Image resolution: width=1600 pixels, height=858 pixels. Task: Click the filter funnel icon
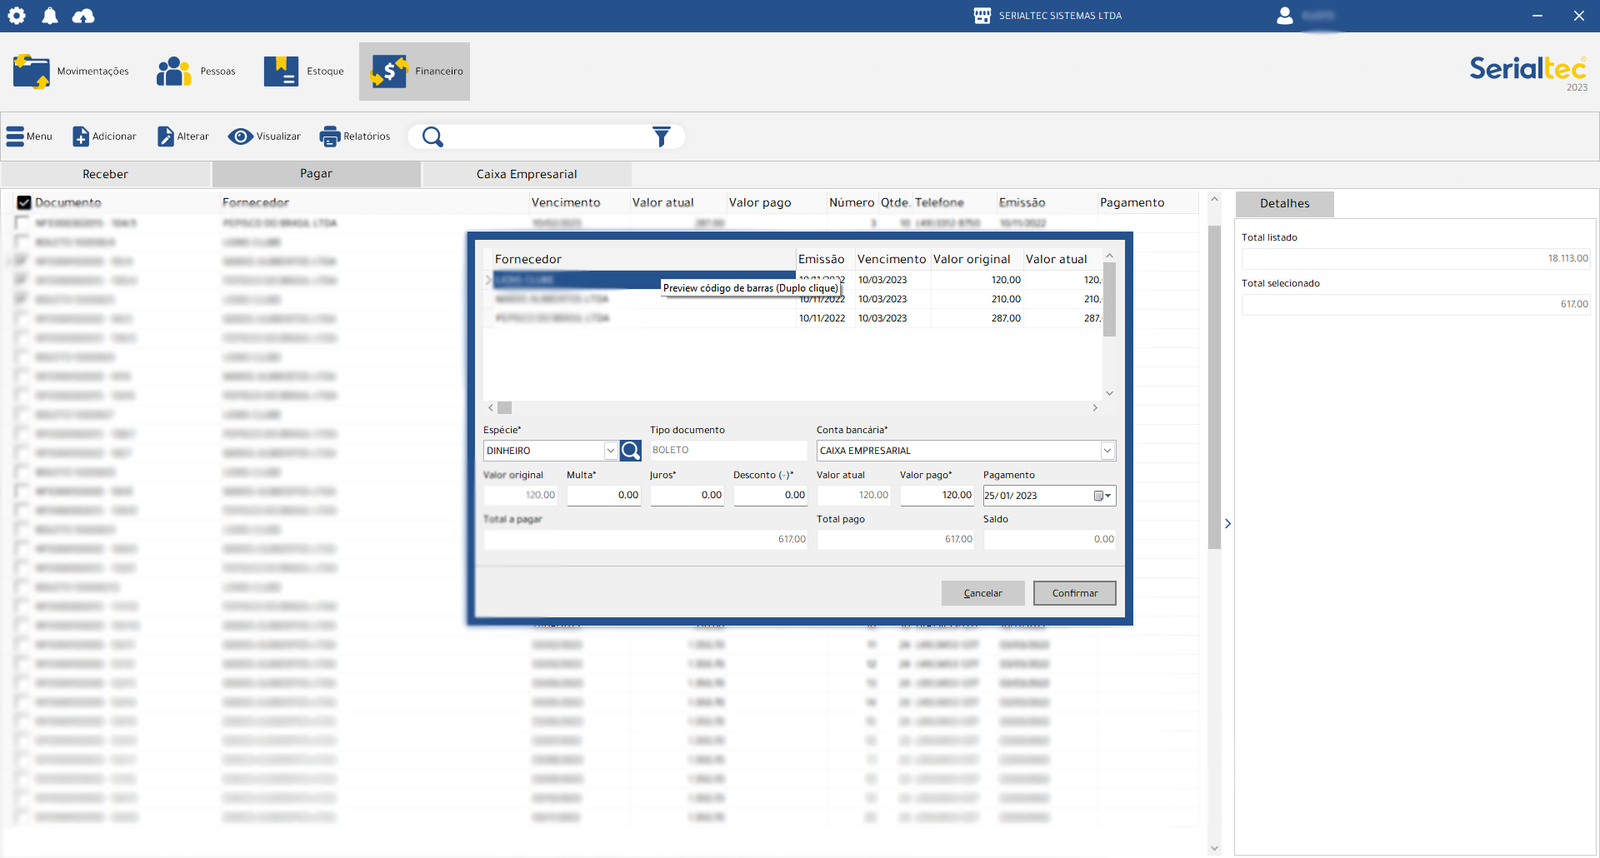(x=661, y=137)
